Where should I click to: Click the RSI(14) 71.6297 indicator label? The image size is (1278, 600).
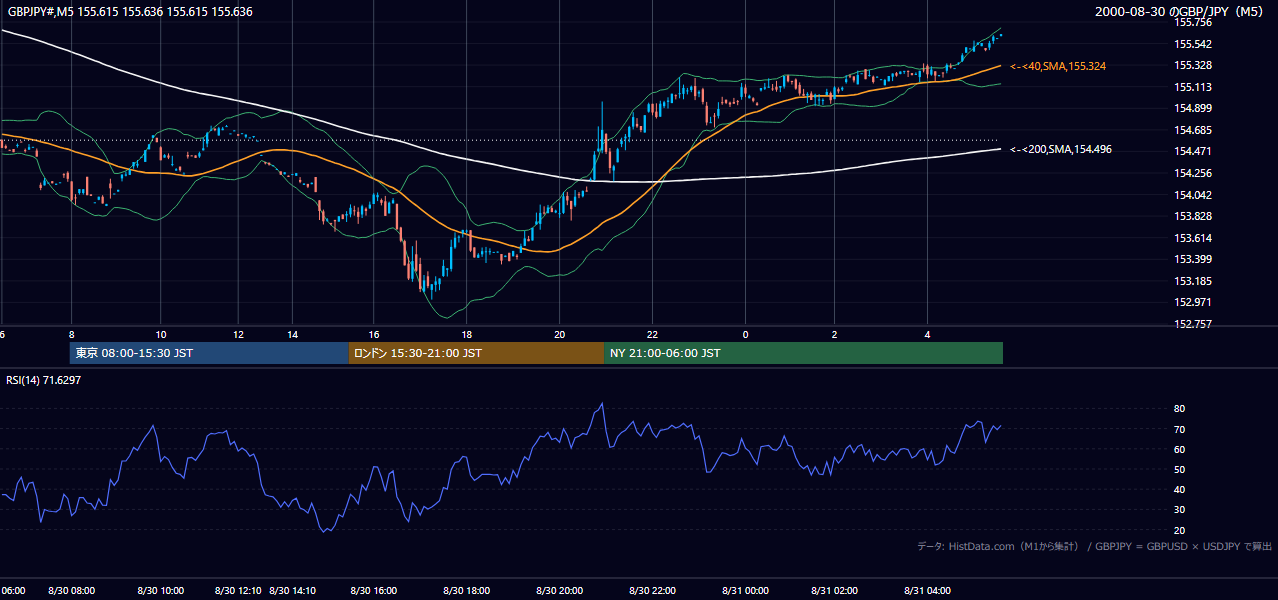point(44,380)
